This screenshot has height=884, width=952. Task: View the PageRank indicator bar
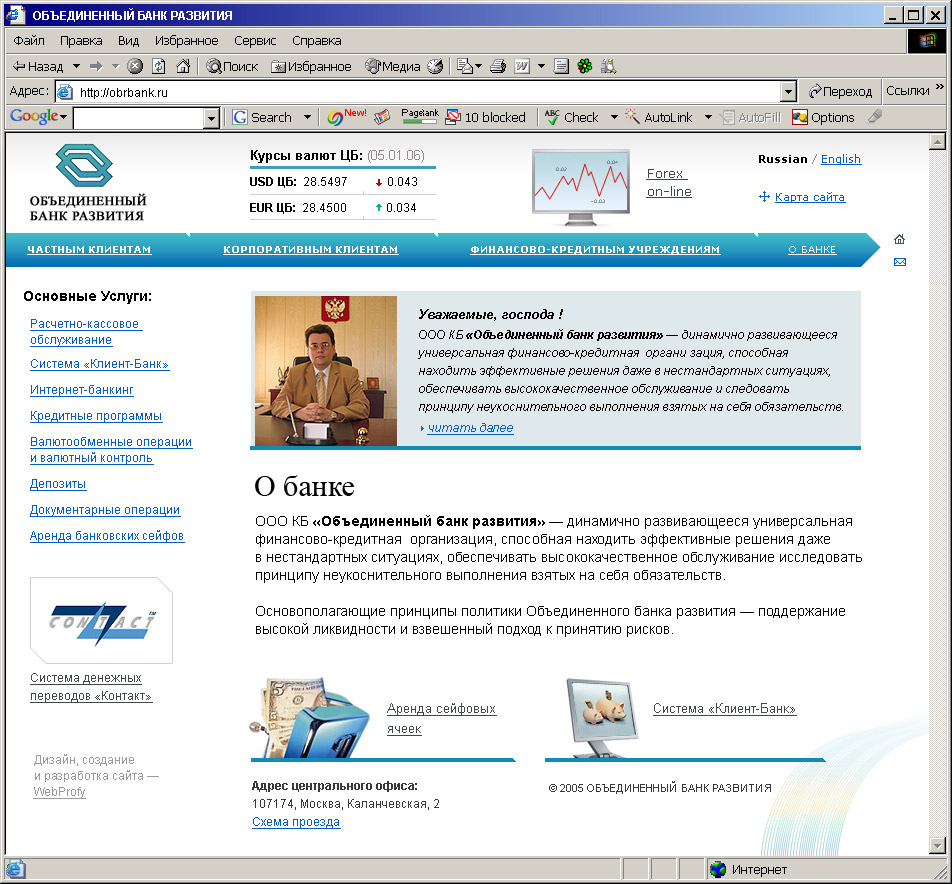pos(420,117)
